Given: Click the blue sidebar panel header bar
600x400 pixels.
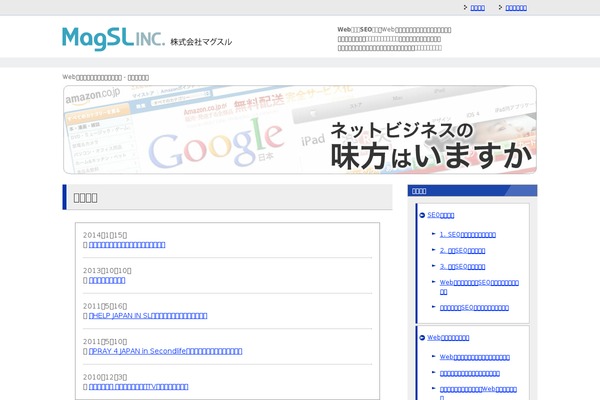Looking at the screenshot, I should point(472,191).
